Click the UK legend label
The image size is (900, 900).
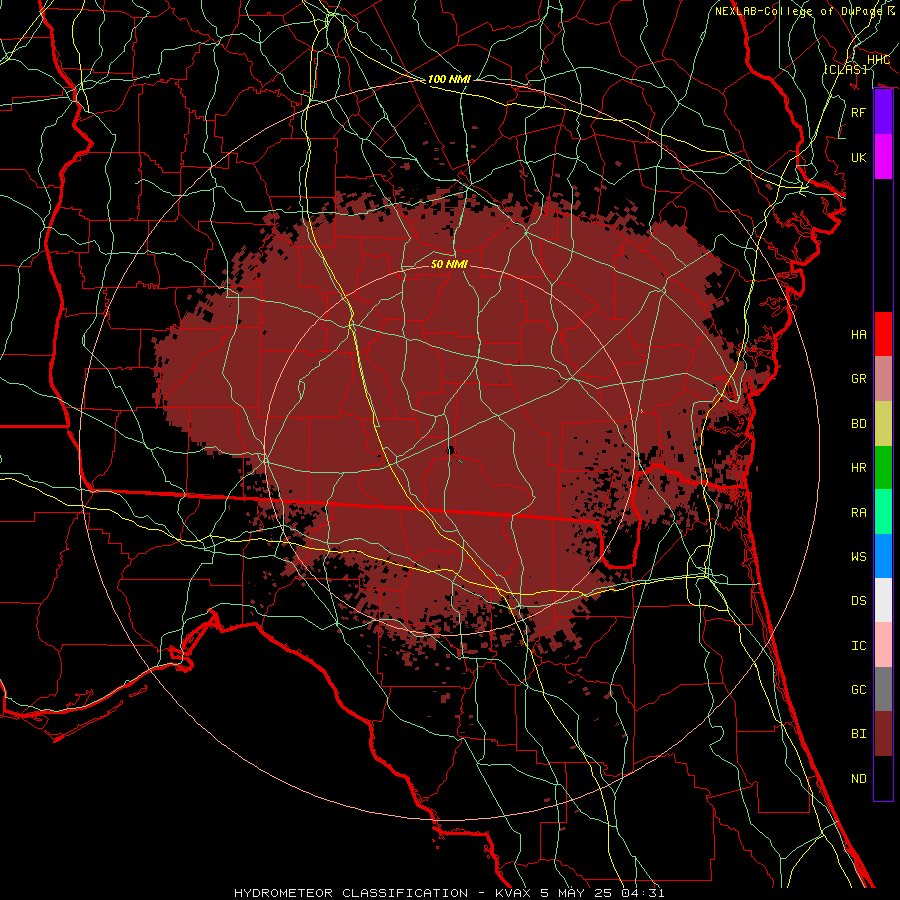[x=859, y=157]
